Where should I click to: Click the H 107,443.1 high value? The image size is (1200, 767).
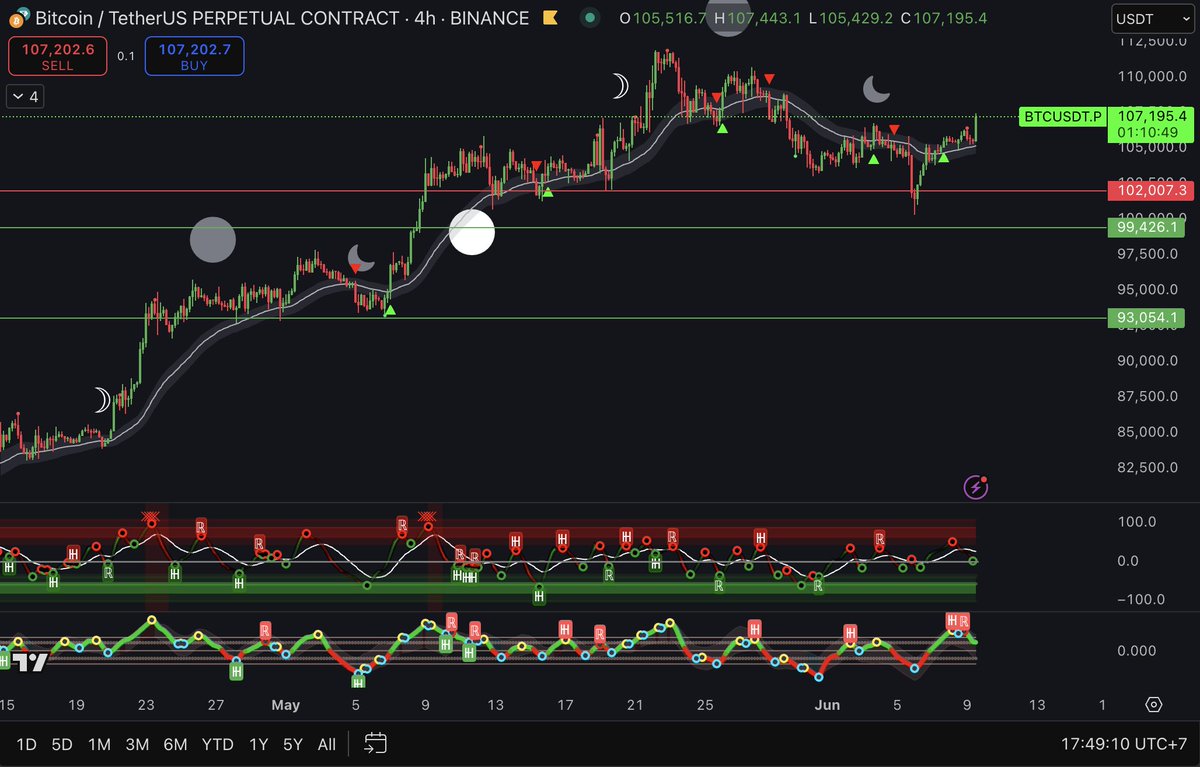point(755,18)
